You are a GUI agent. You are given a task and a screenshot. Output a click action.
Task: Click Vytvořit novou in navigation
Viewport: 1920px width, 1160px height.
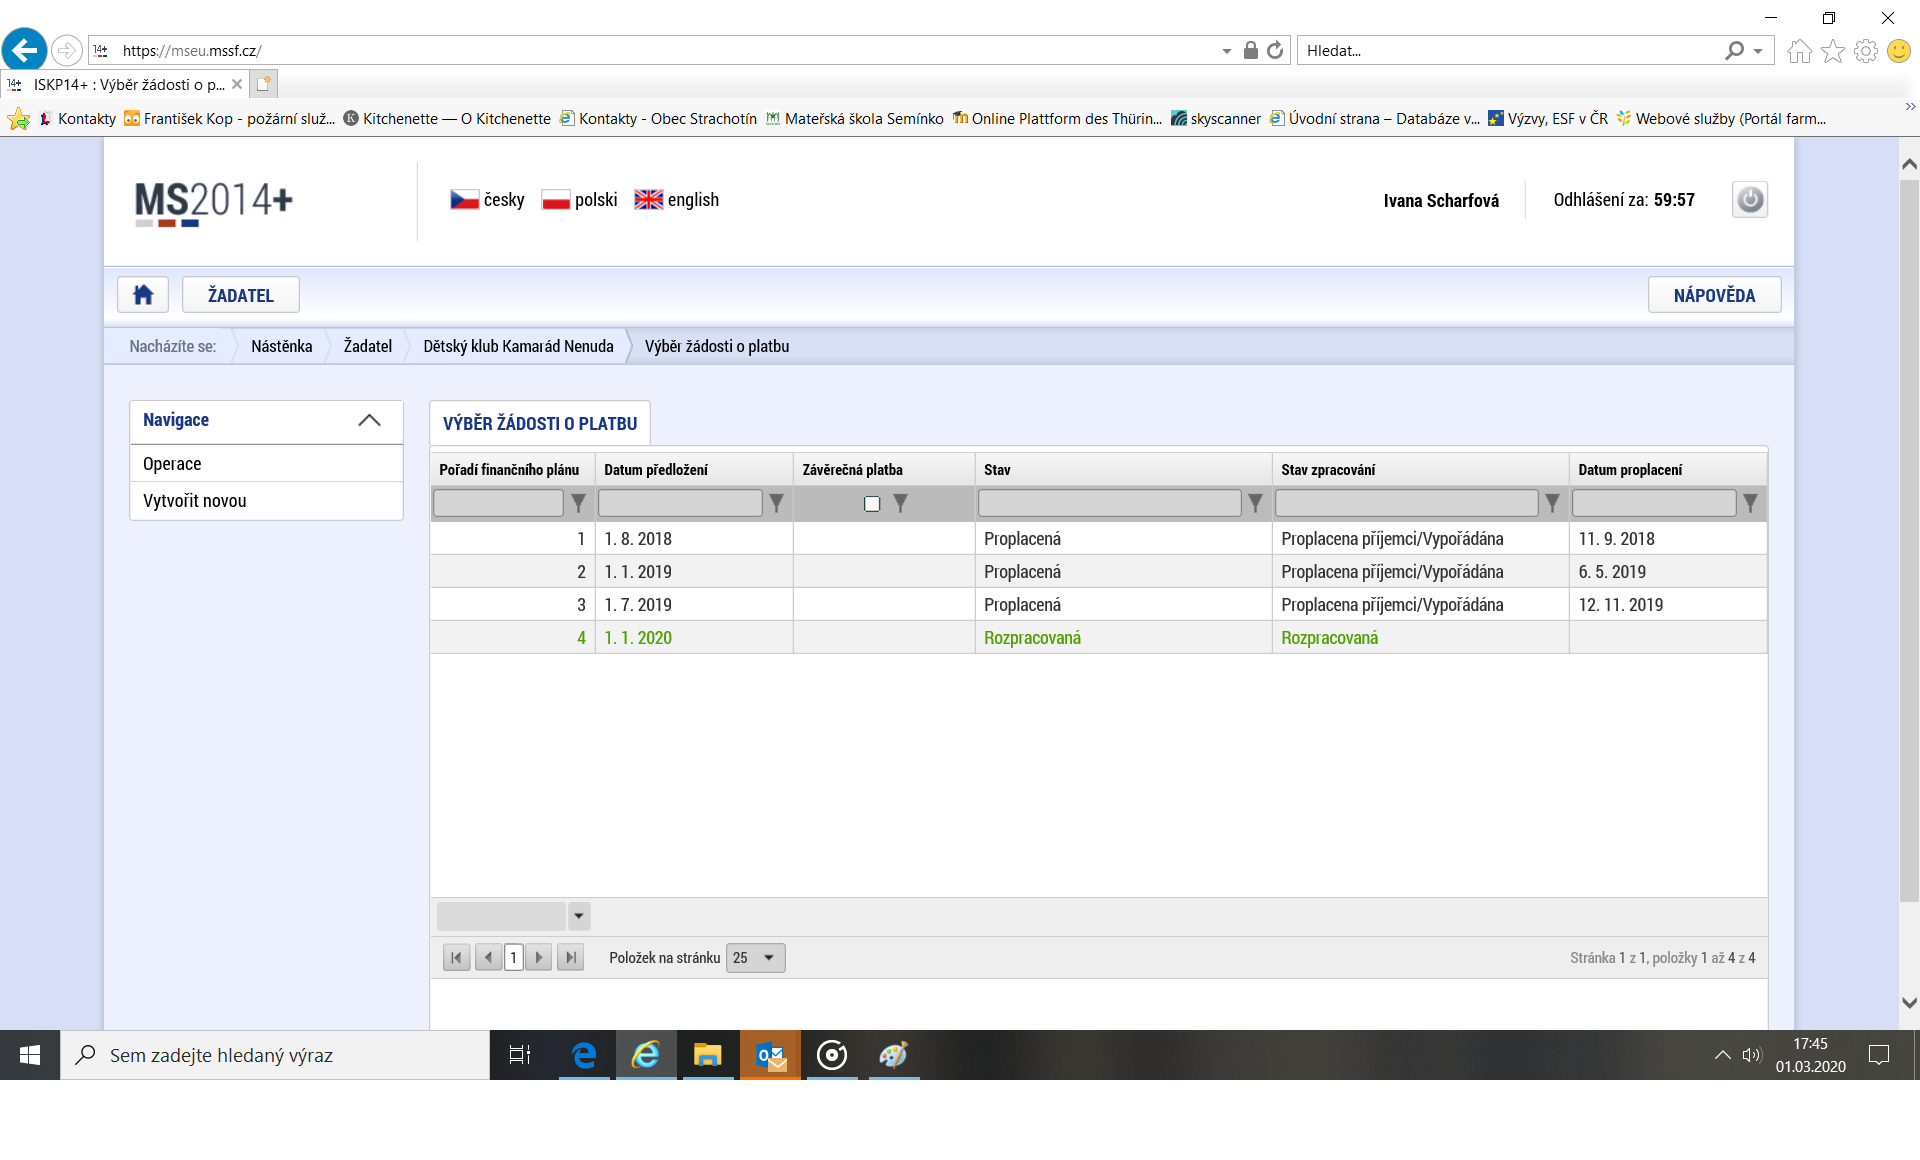[x=195, y=501]
